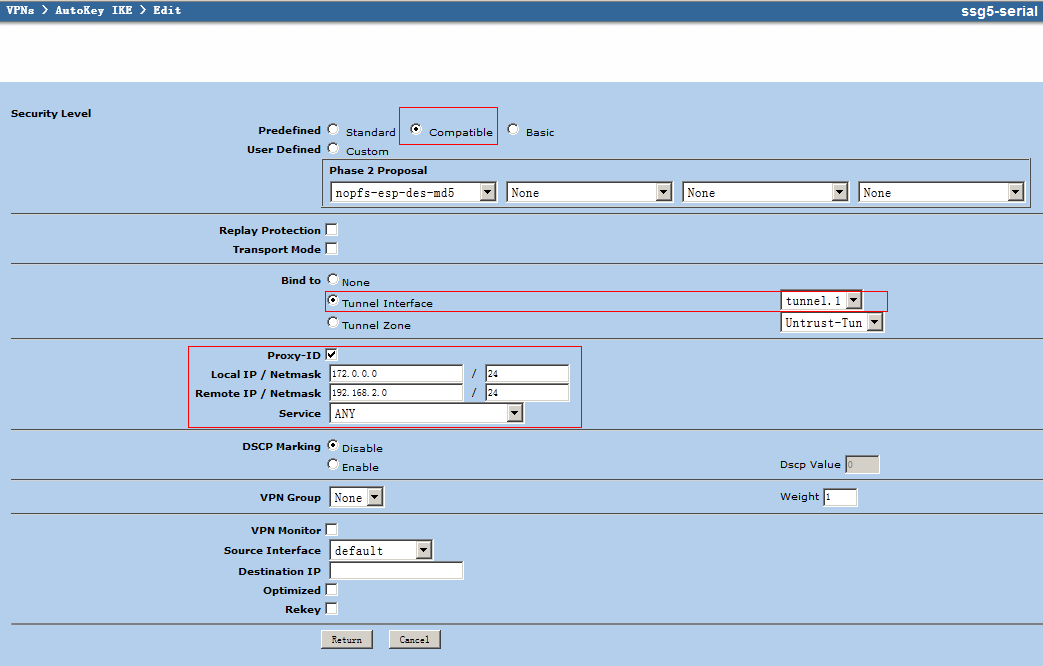
Task: Check the VPN Monitor checkbox
Action: 331,529
